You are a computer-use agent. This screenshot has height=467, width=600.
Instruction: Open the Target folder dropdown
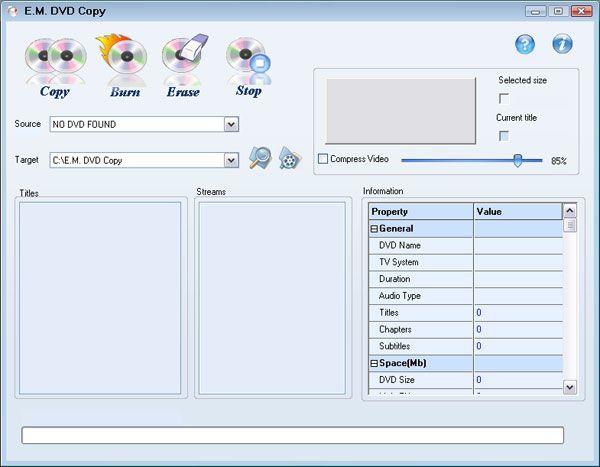(231, 160)
